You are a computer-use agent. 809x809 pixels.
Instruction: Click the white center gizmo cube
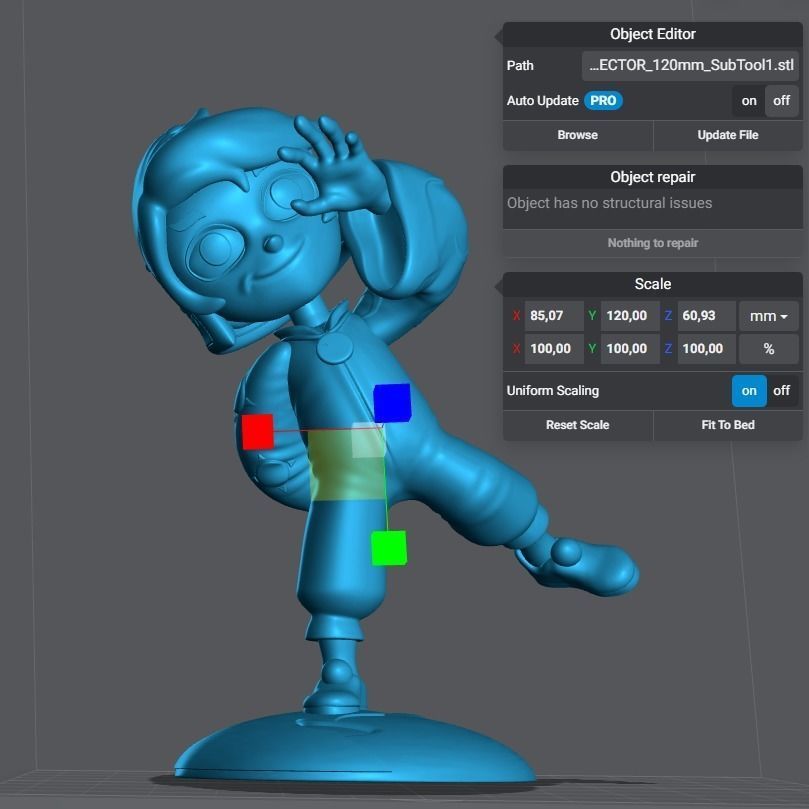point(368,440)
